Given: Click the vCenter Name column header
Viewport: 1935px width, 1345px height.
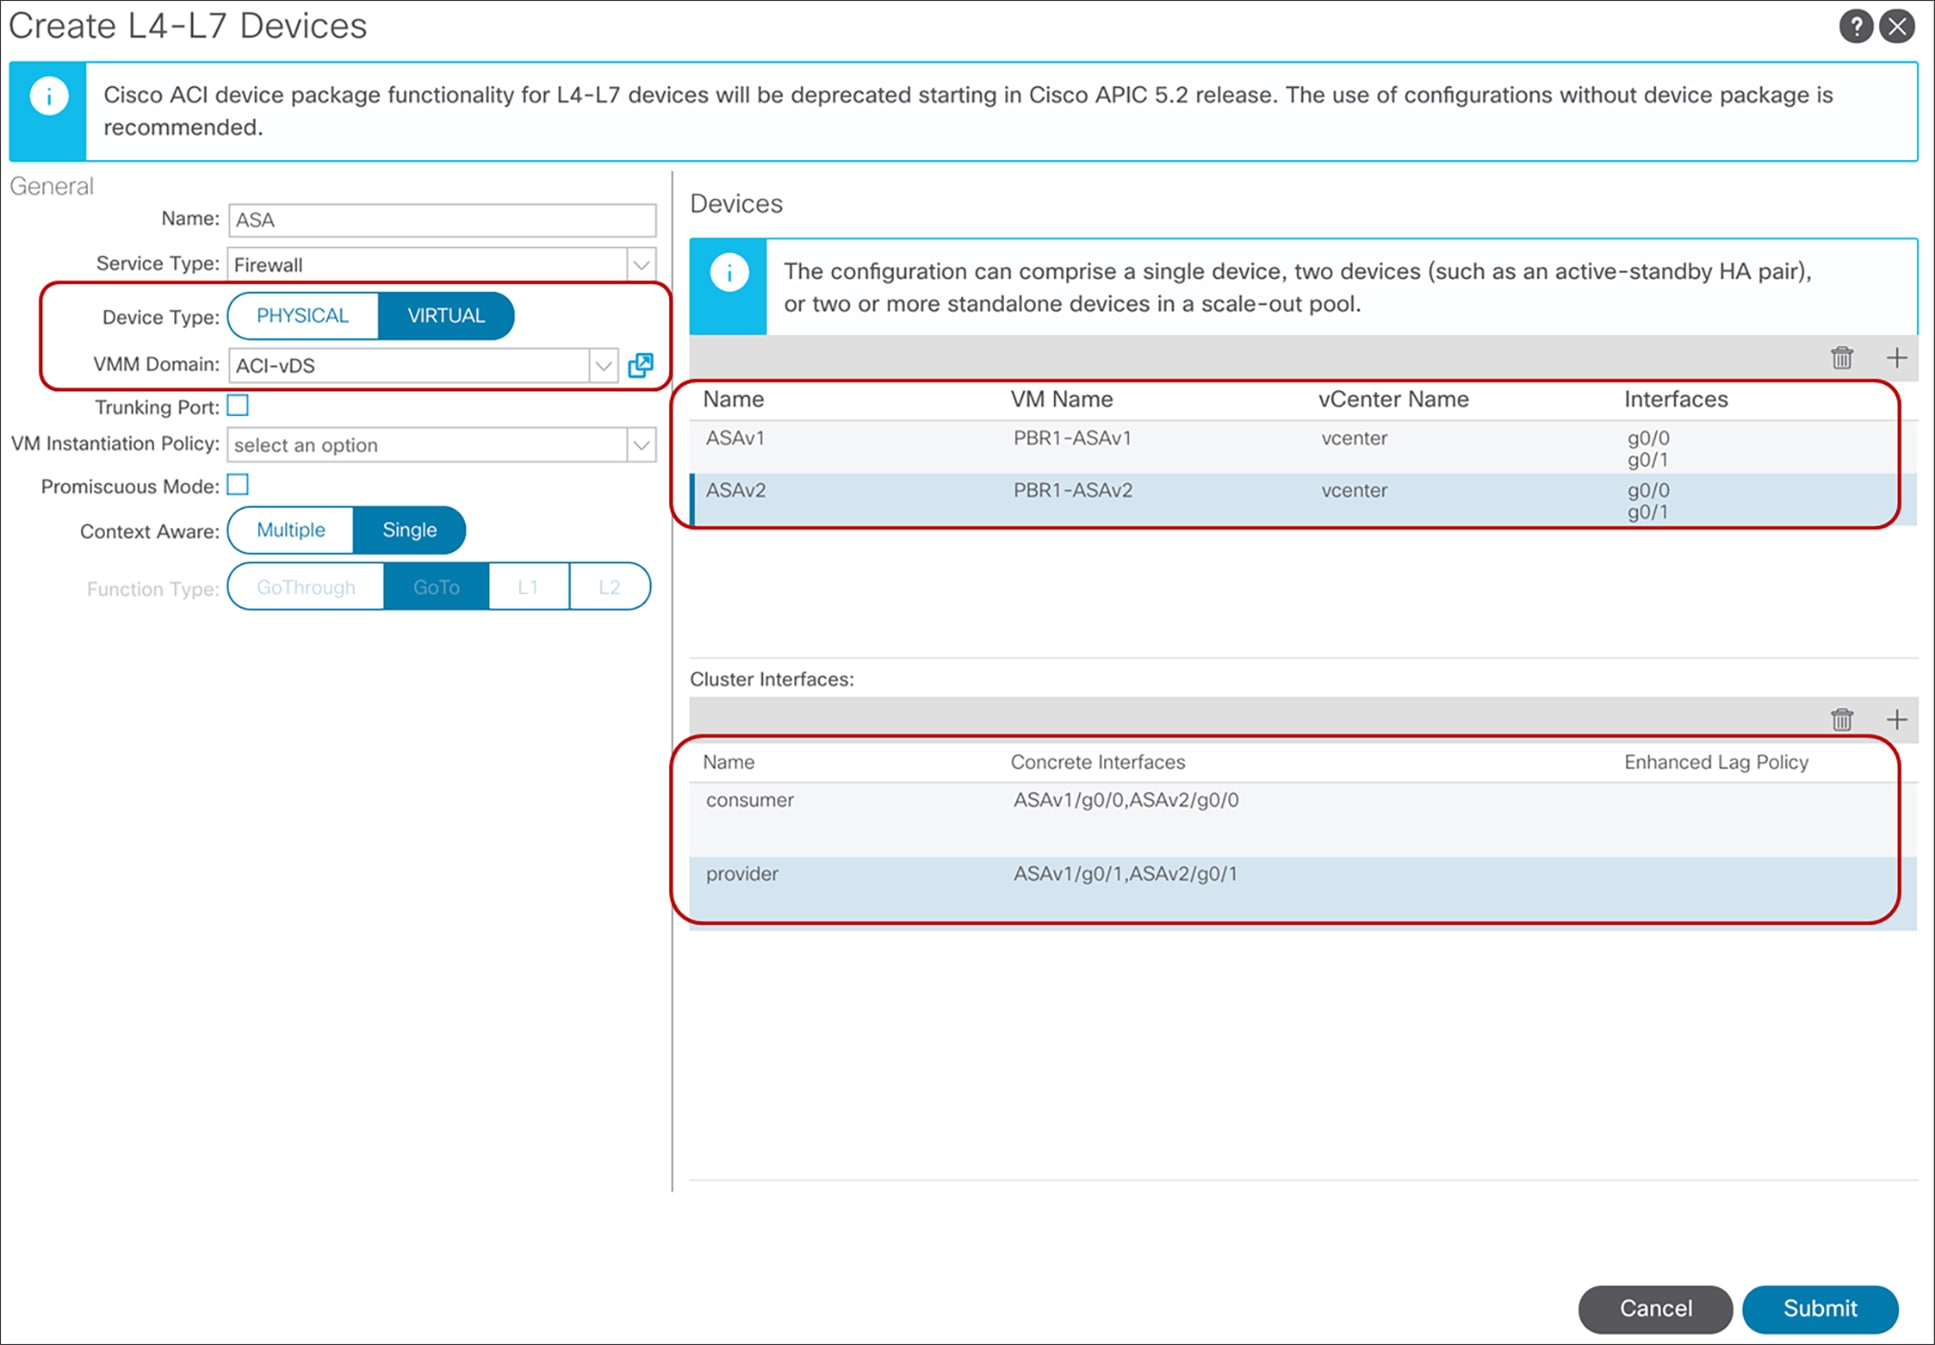Looking at the screenshot, I should [1393, 399].
